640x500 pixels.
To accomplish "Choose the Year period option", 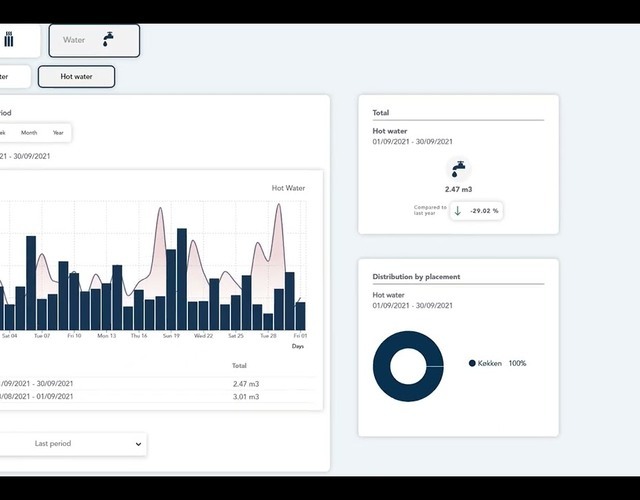I will point(58,132).
